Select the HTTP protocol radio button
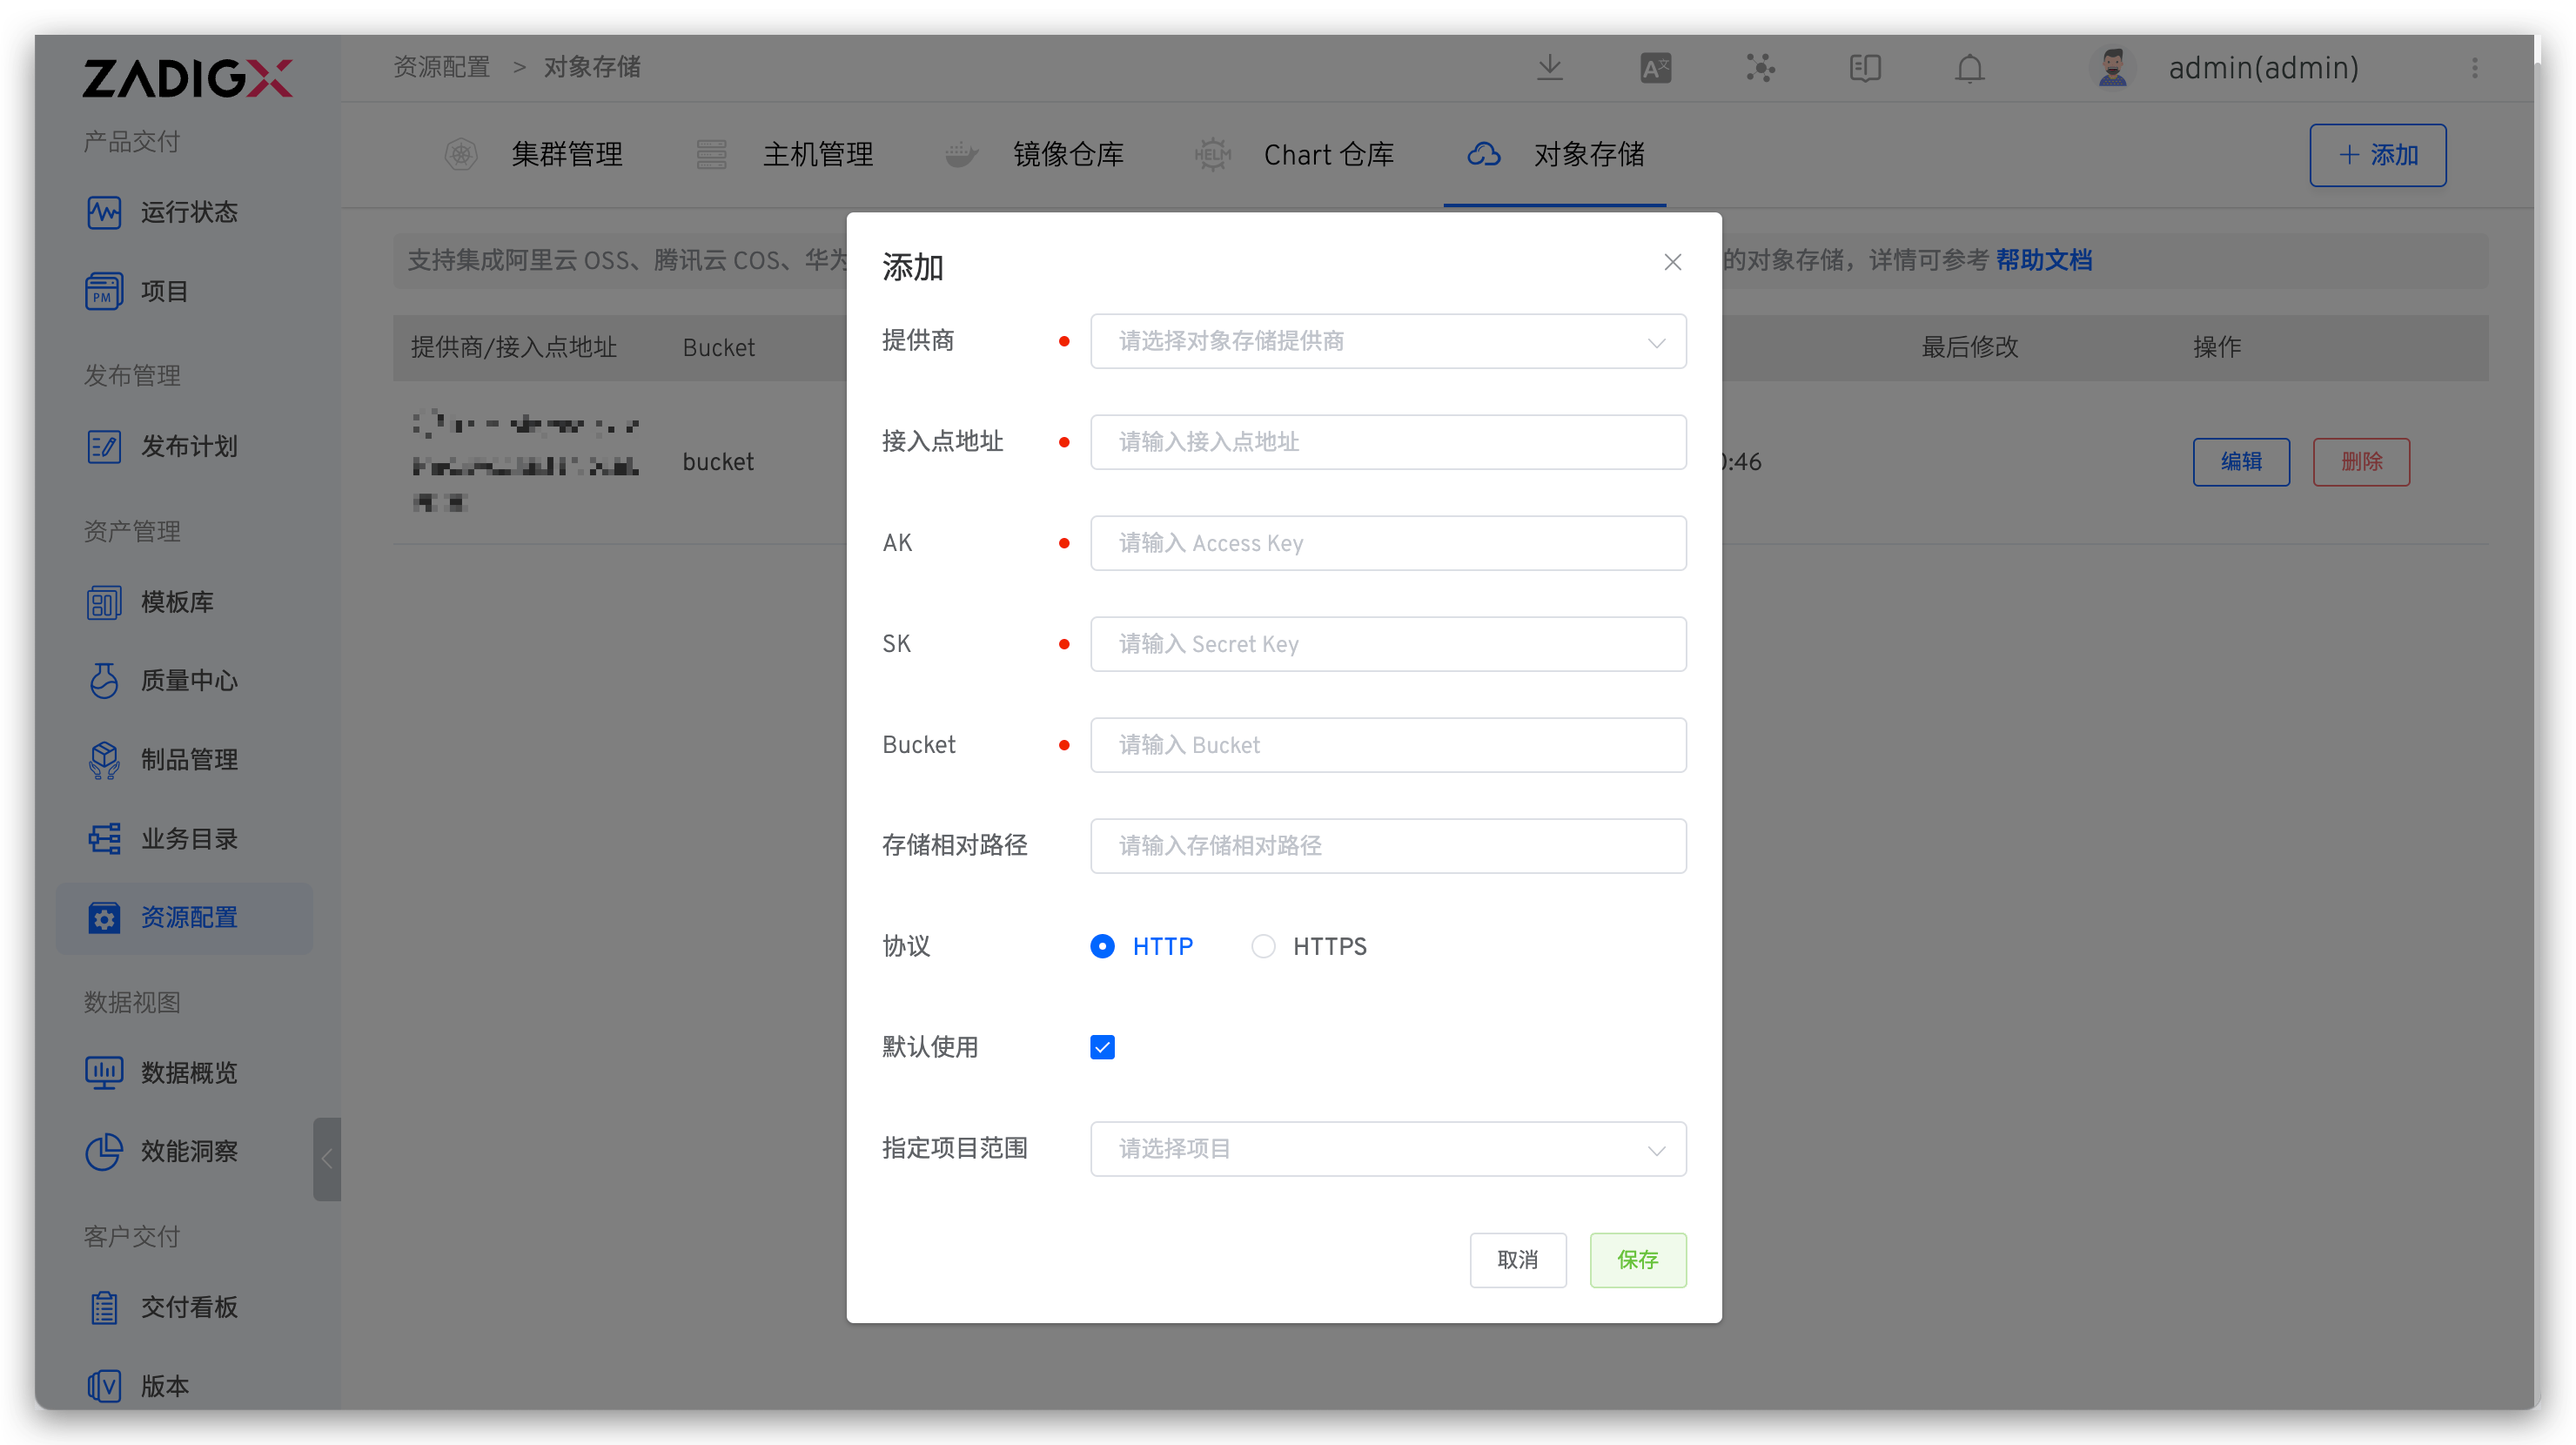The image size is (2576, 1445). tap(1102, 946)
